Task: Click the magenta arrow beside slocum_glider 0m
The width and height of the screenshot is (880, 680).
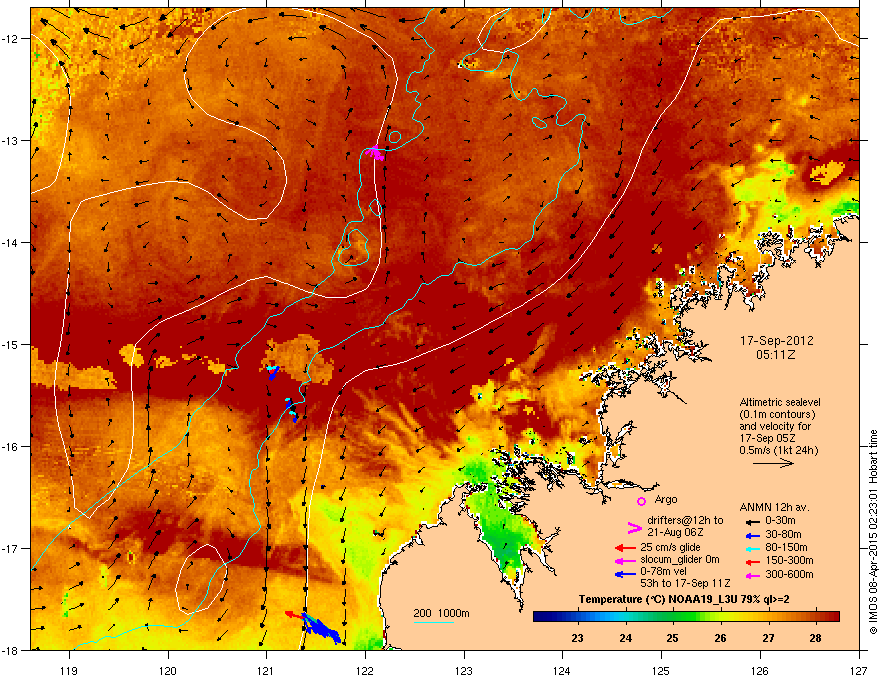Action: [625, 560]
